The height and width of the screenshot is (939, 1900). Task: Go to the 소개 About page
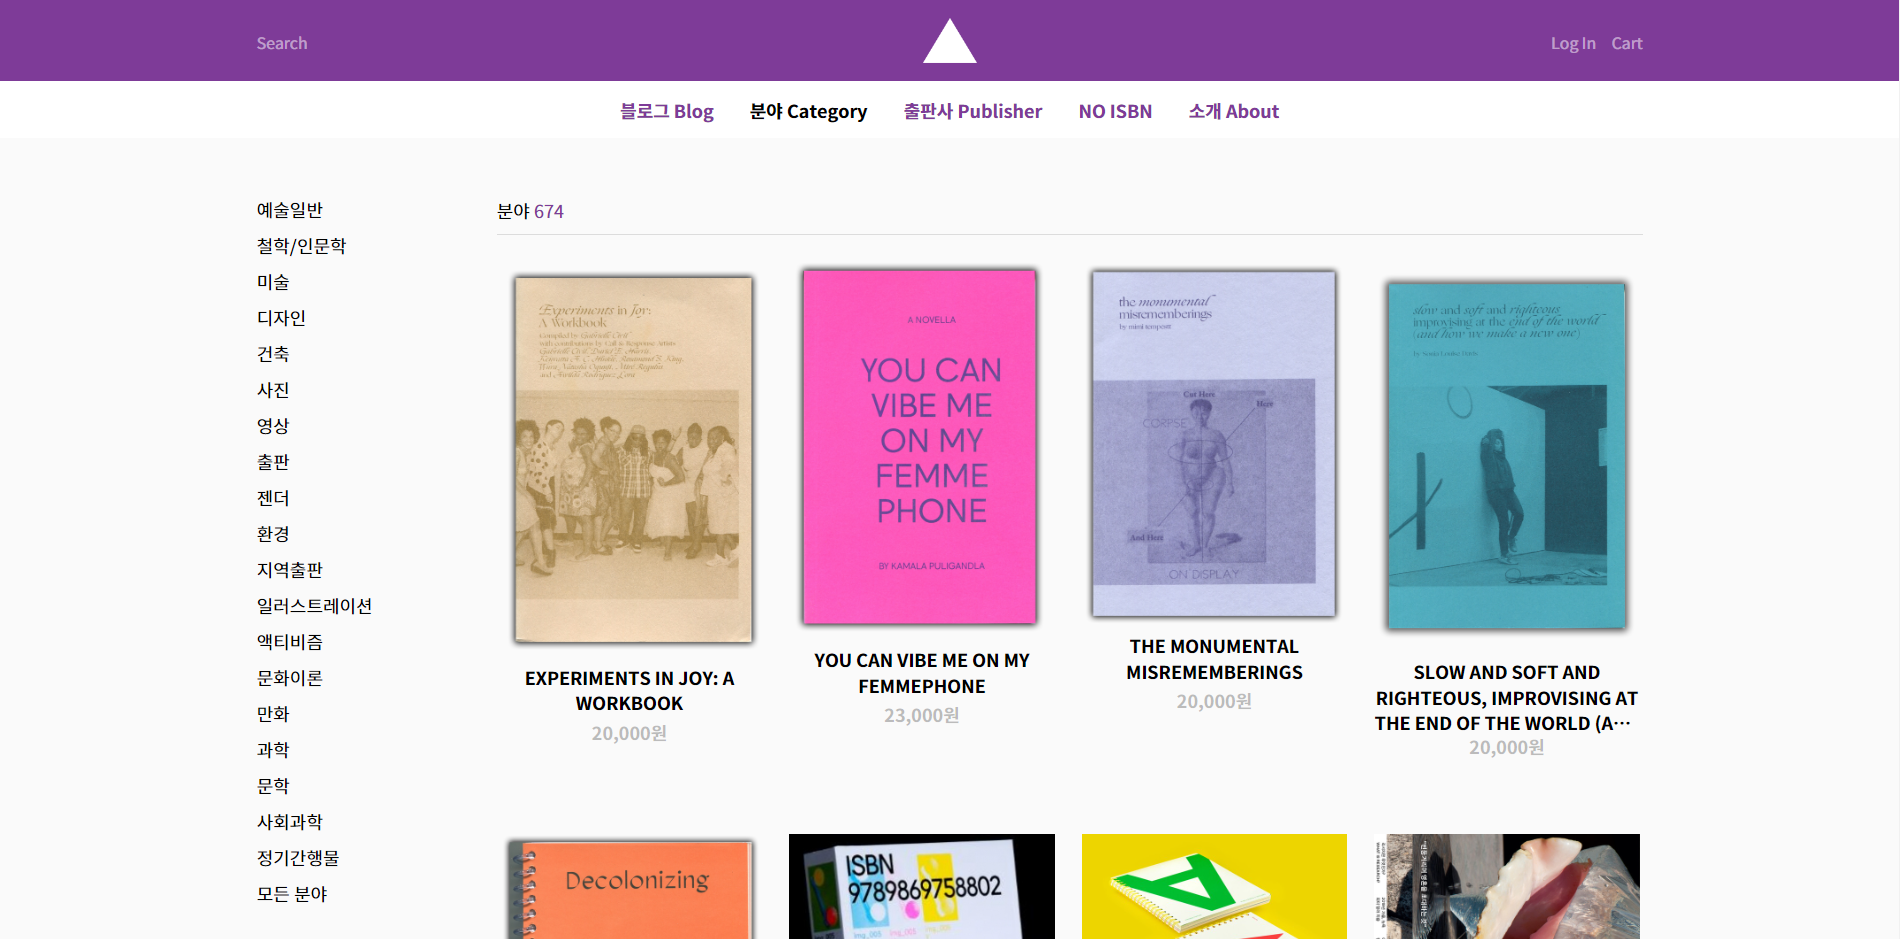pyautogui.click(x=1234, y=111)
